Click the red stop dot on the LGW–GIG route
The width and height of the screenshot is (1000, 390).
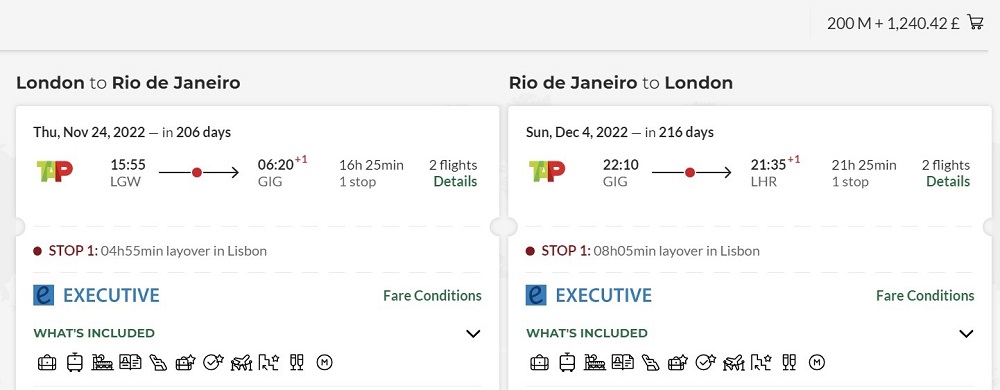coord(197,172)
